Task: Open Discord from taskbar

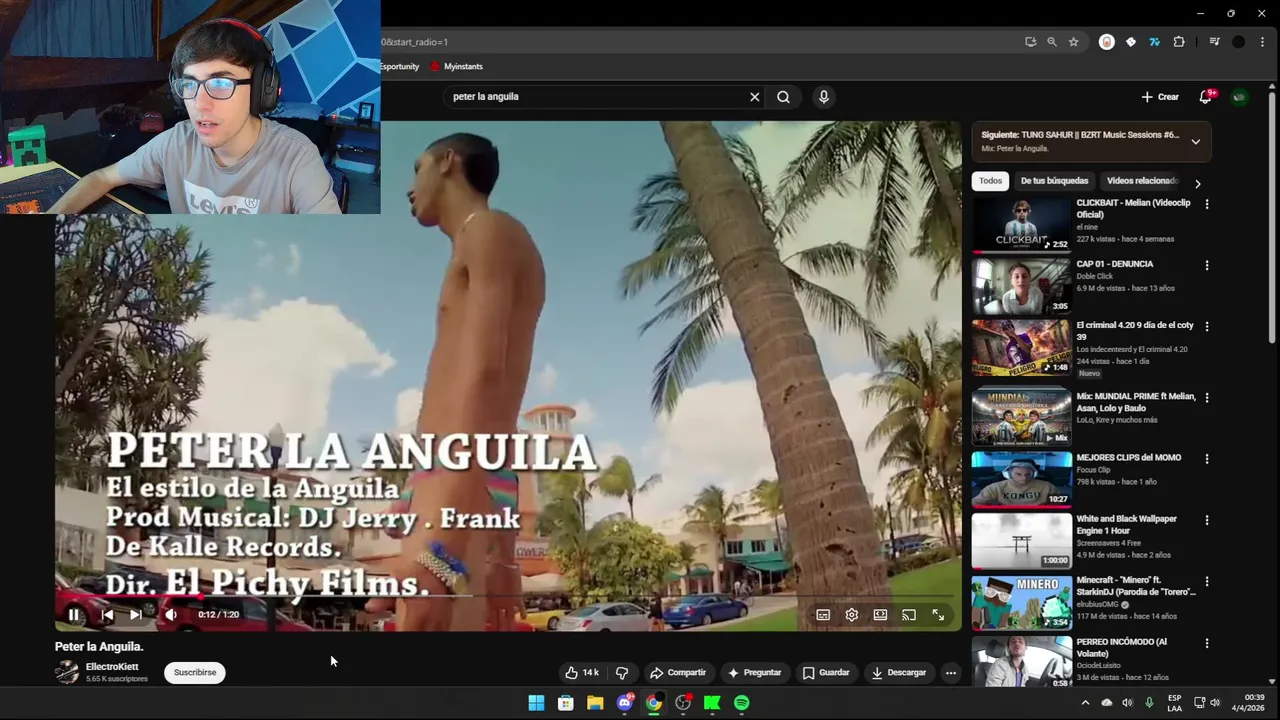Action: tap(625, 703)
